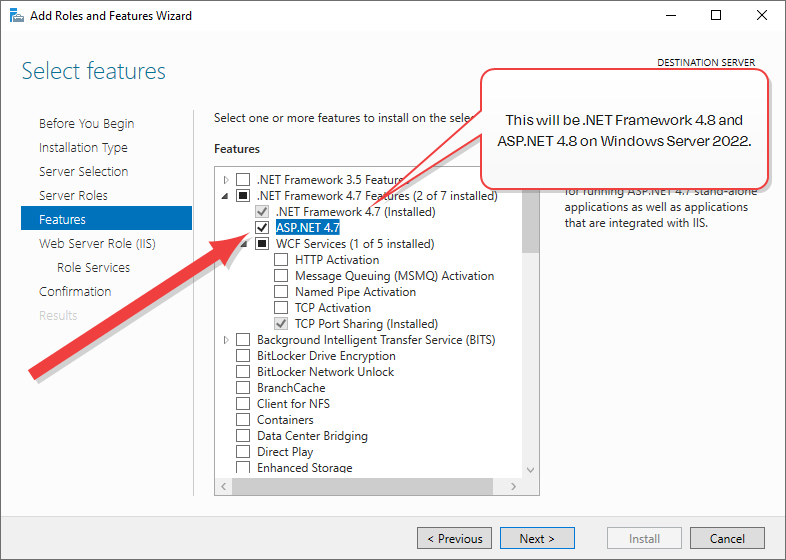Check the .NET Framework 3.5 Features checkbox
The height and width of the screenshot is (560, 786).
243,179
